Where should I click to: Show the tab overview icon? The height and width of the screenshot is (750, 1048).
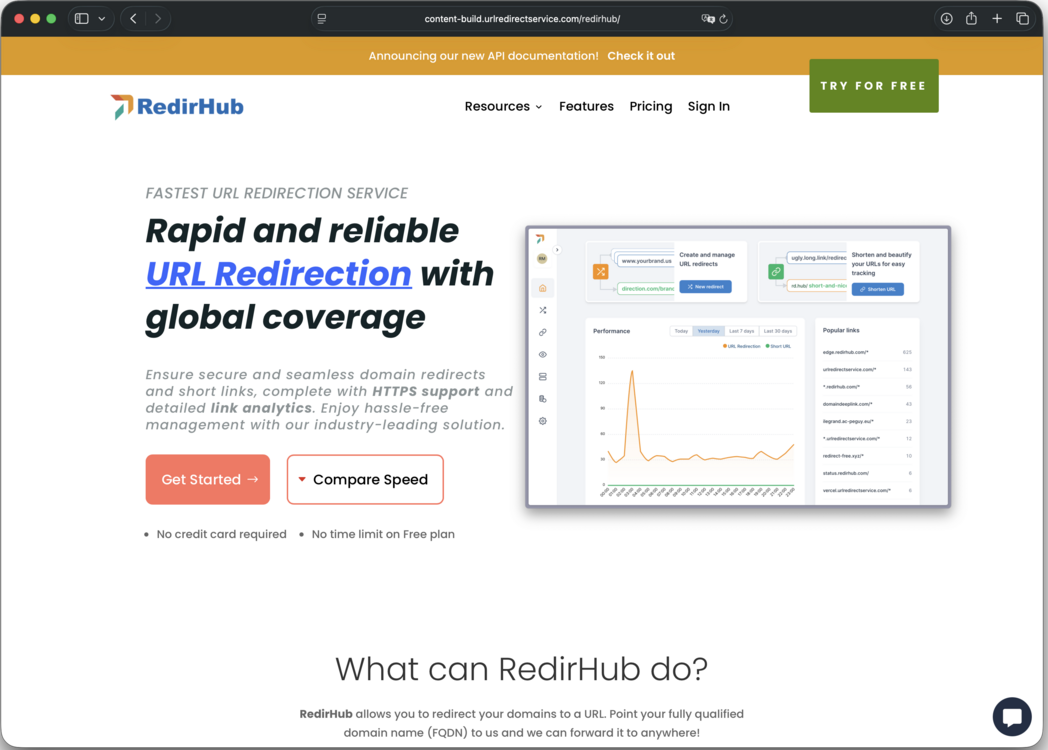[1022, 19]
